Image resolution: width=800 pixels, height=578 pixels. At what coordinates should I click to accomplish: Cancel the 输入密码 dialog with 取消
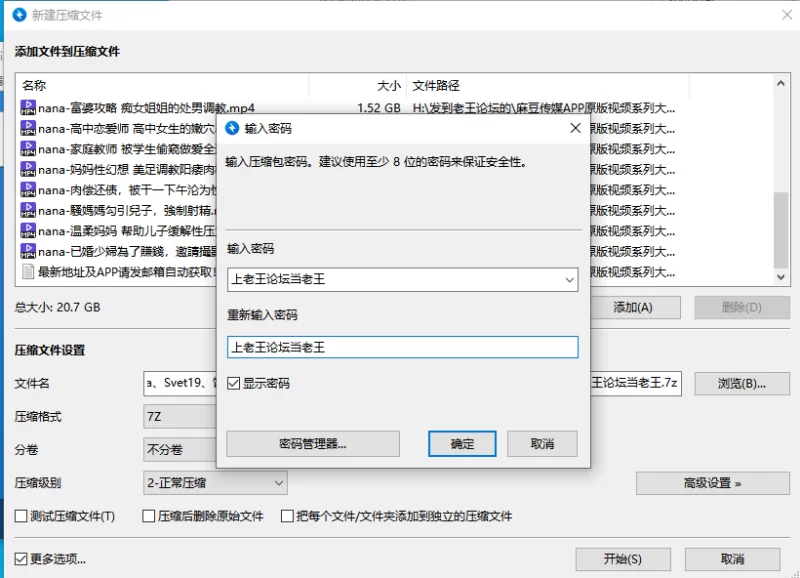[542, 444]
